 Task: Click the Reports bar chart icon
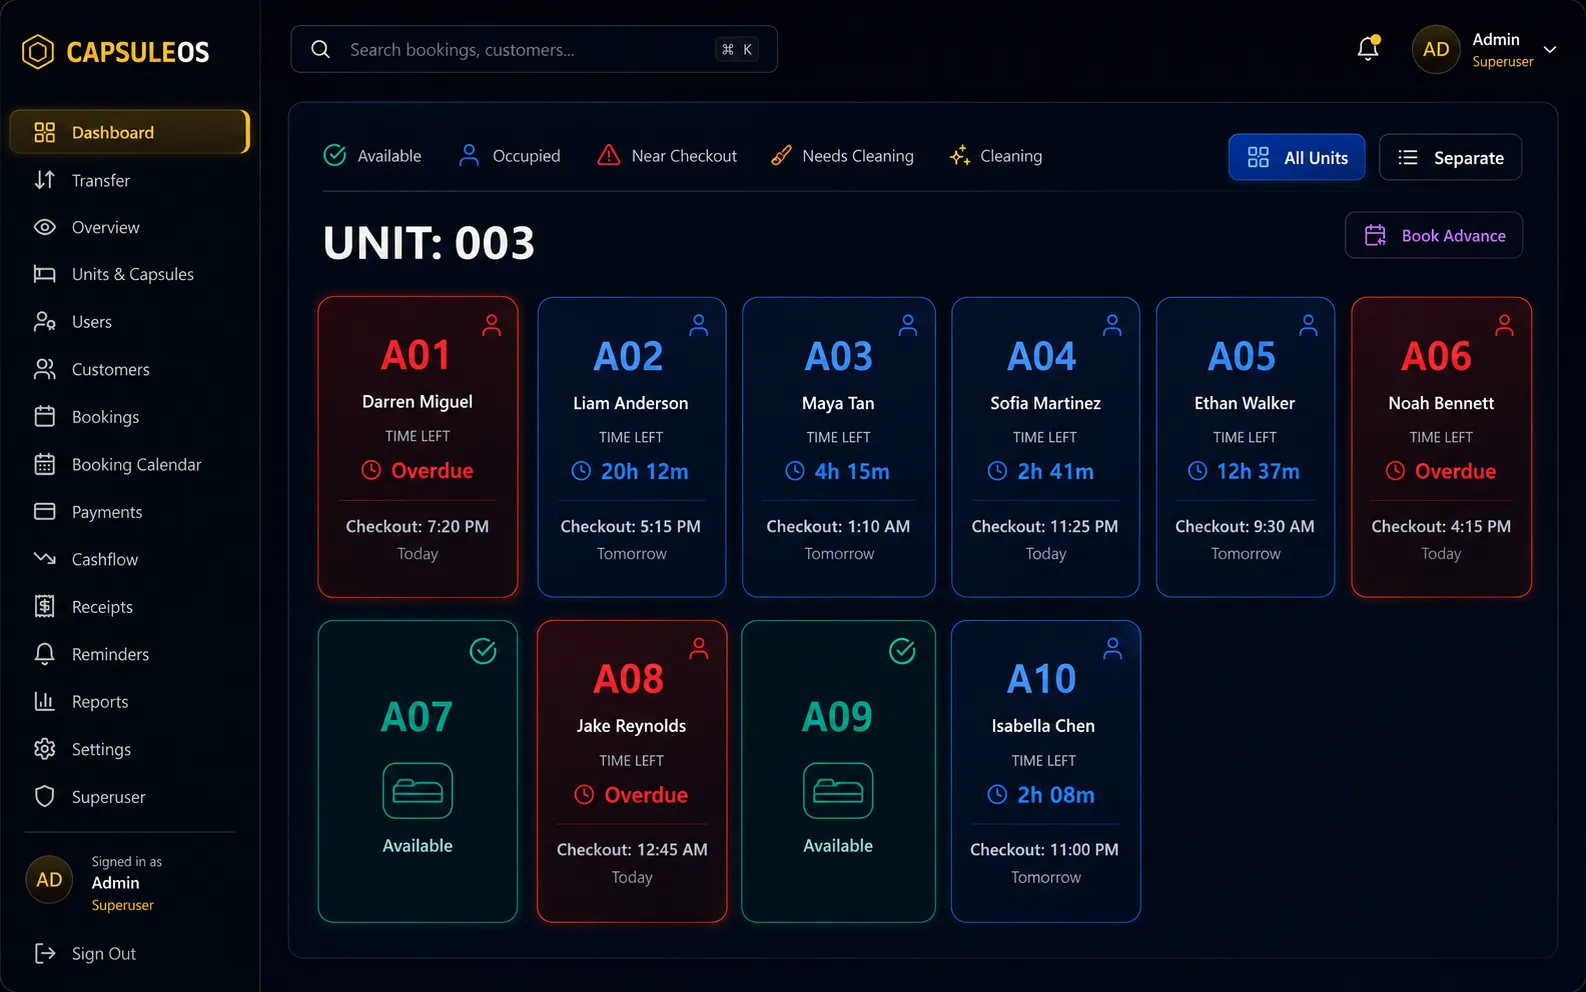[45, 701]
